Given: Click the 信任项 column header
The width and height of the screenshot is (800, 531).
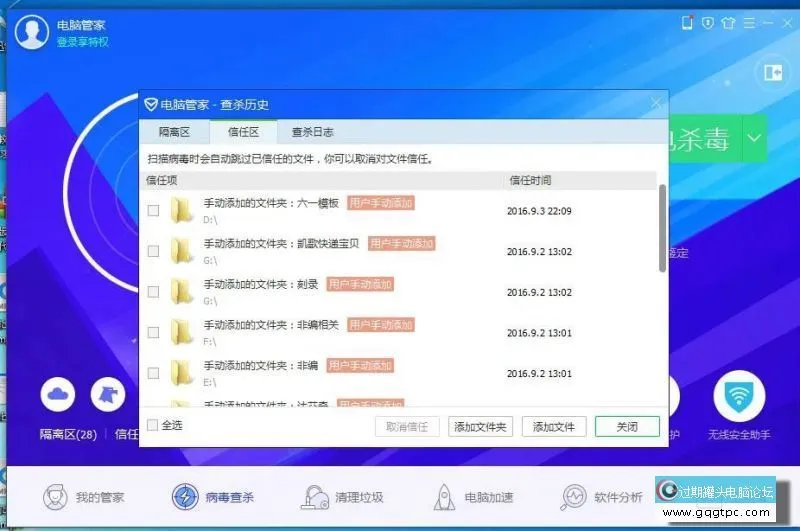Looking at the screenshot, I should tap(162, 180).
